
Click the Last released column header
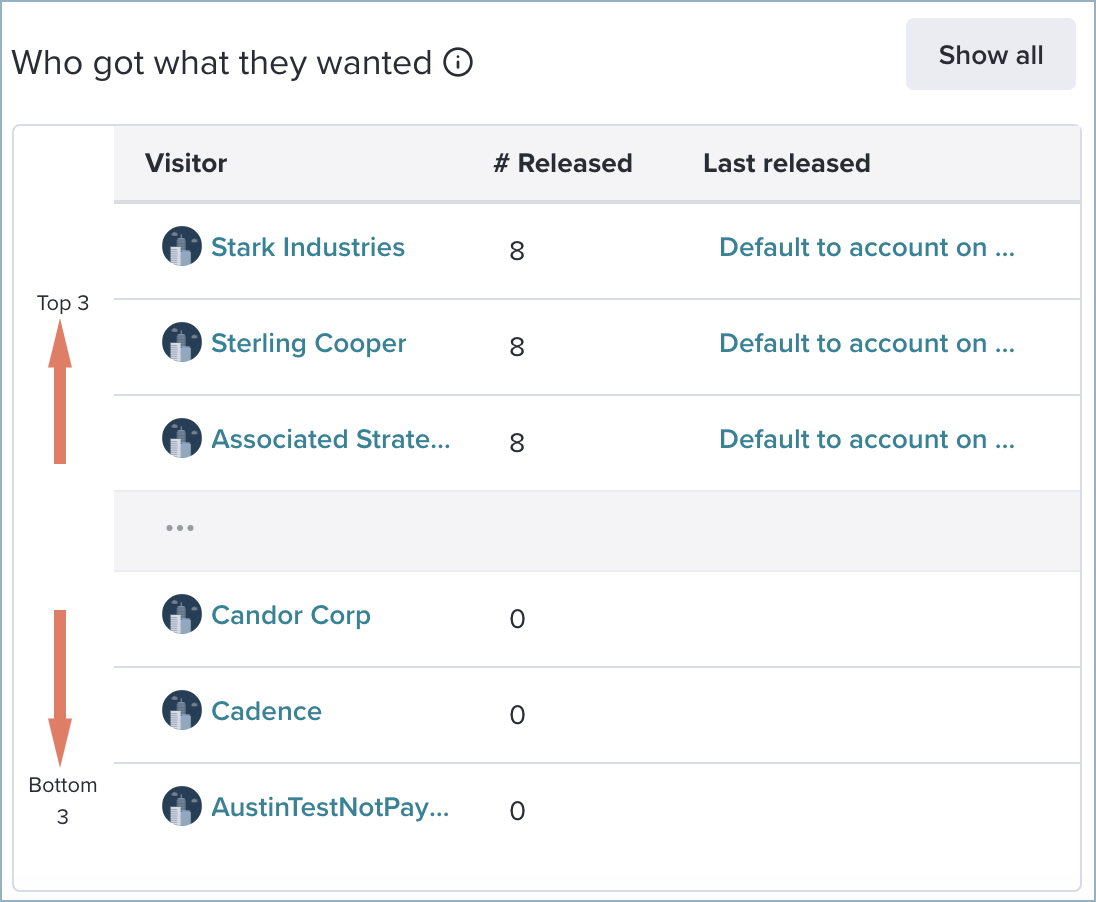tap(786, 163)
